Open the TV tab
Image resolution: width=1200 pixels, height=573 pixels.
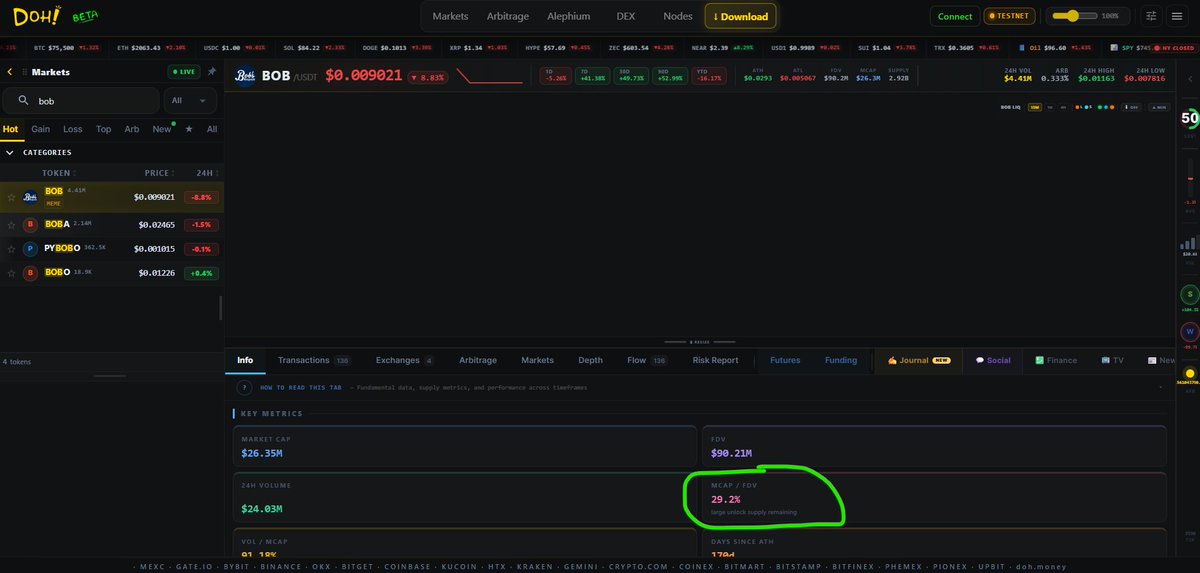click(x=1112, y=360)
